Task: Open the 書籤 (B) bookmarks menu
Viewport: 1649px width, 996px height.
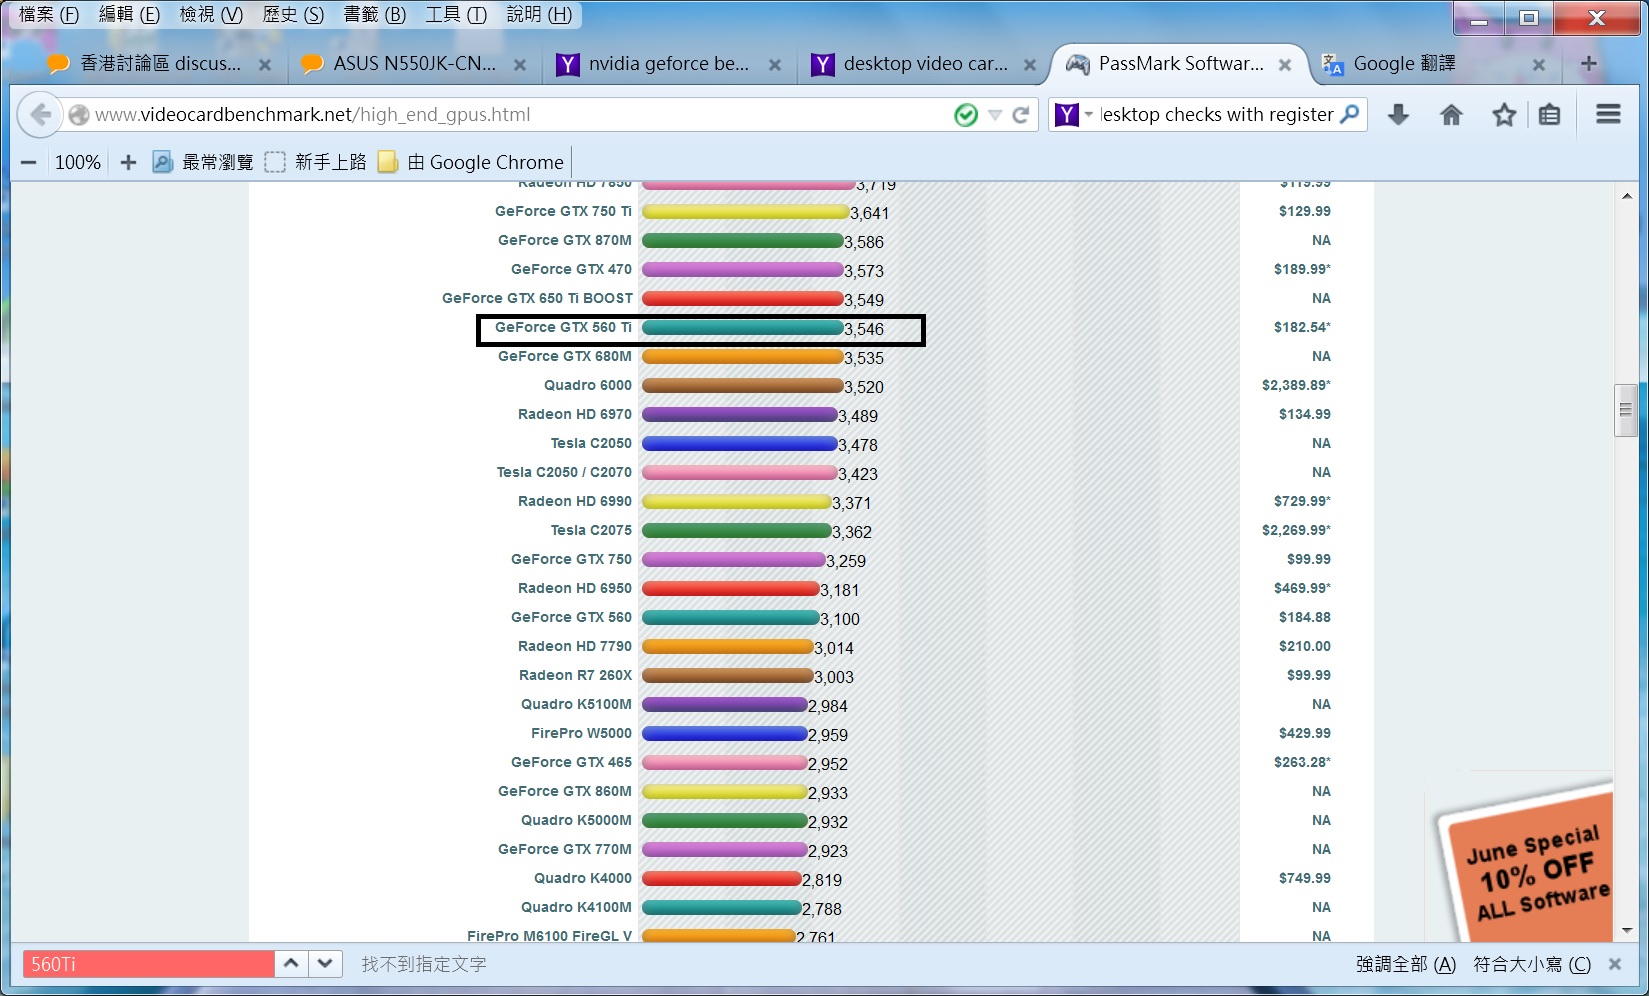Action: coord(374,14)
